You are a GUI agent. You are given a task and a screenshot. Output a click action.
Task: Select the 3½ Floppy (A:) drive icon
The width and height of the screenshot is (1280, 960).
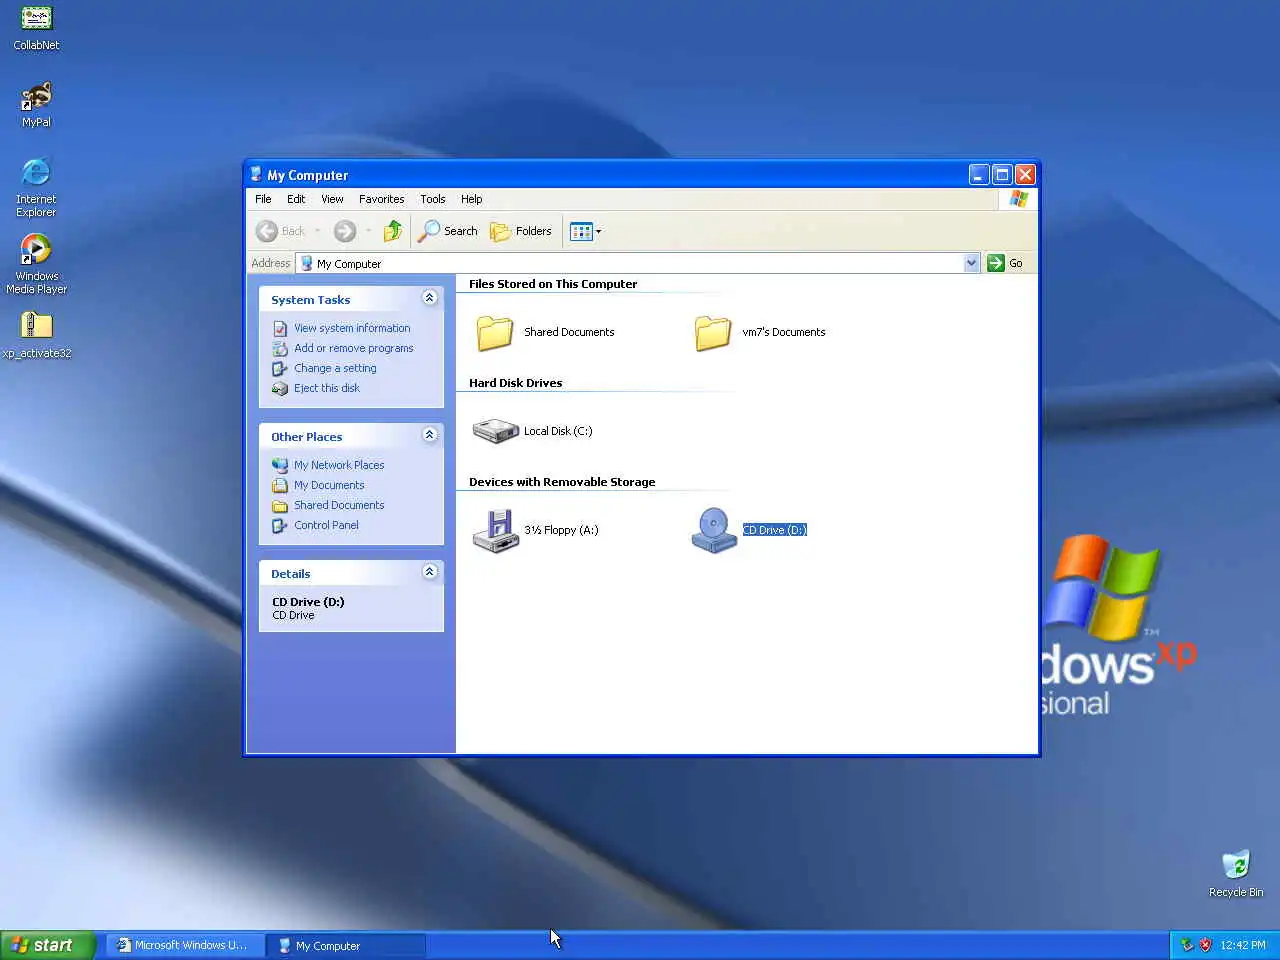[495, 530]
